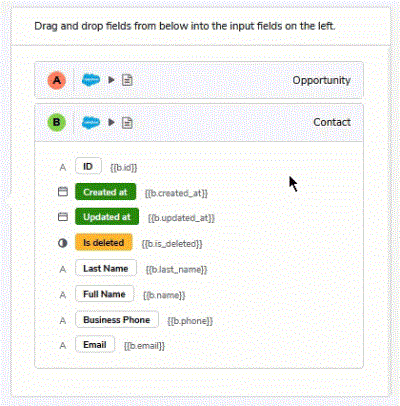Screen dimensions: 400x406
Task: Select the green Created at pill
Action: click(x=105, y=192)
